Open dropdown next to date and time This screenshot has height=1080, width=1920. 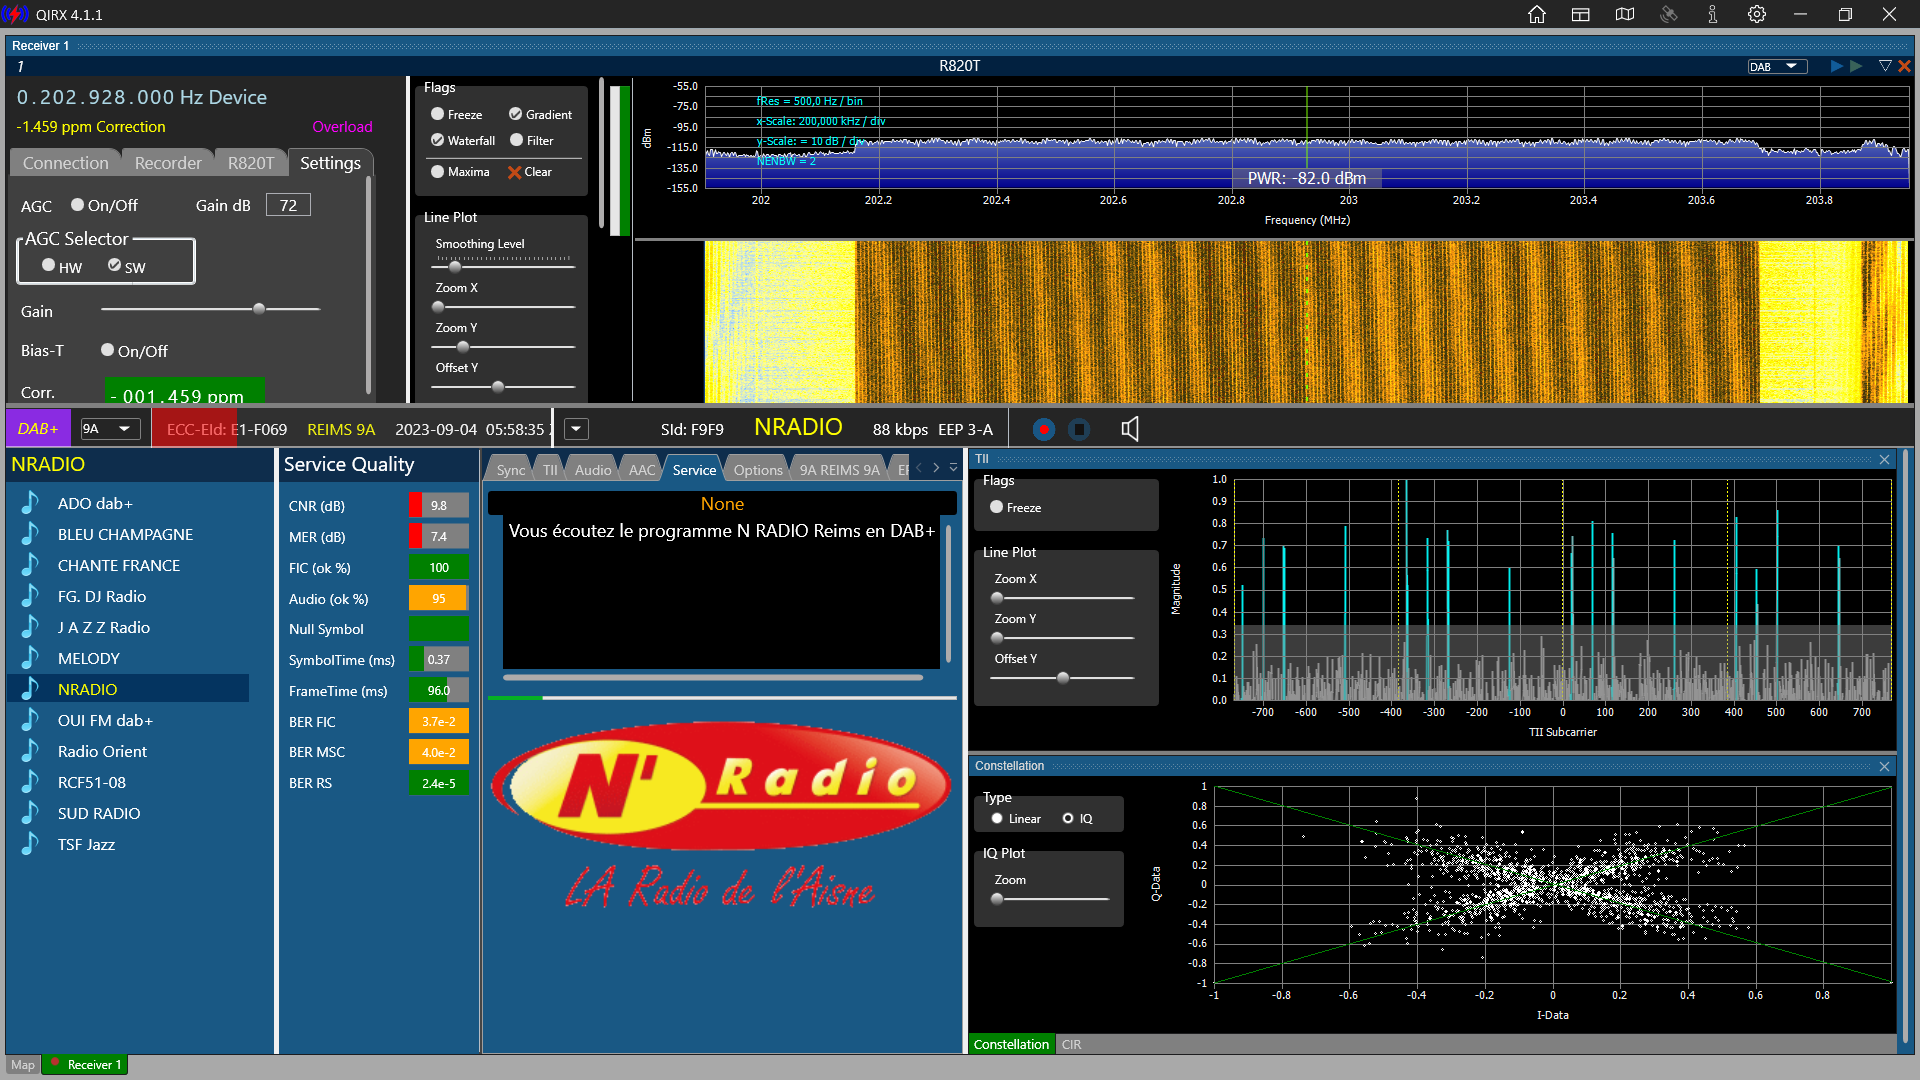click(576, 429)
